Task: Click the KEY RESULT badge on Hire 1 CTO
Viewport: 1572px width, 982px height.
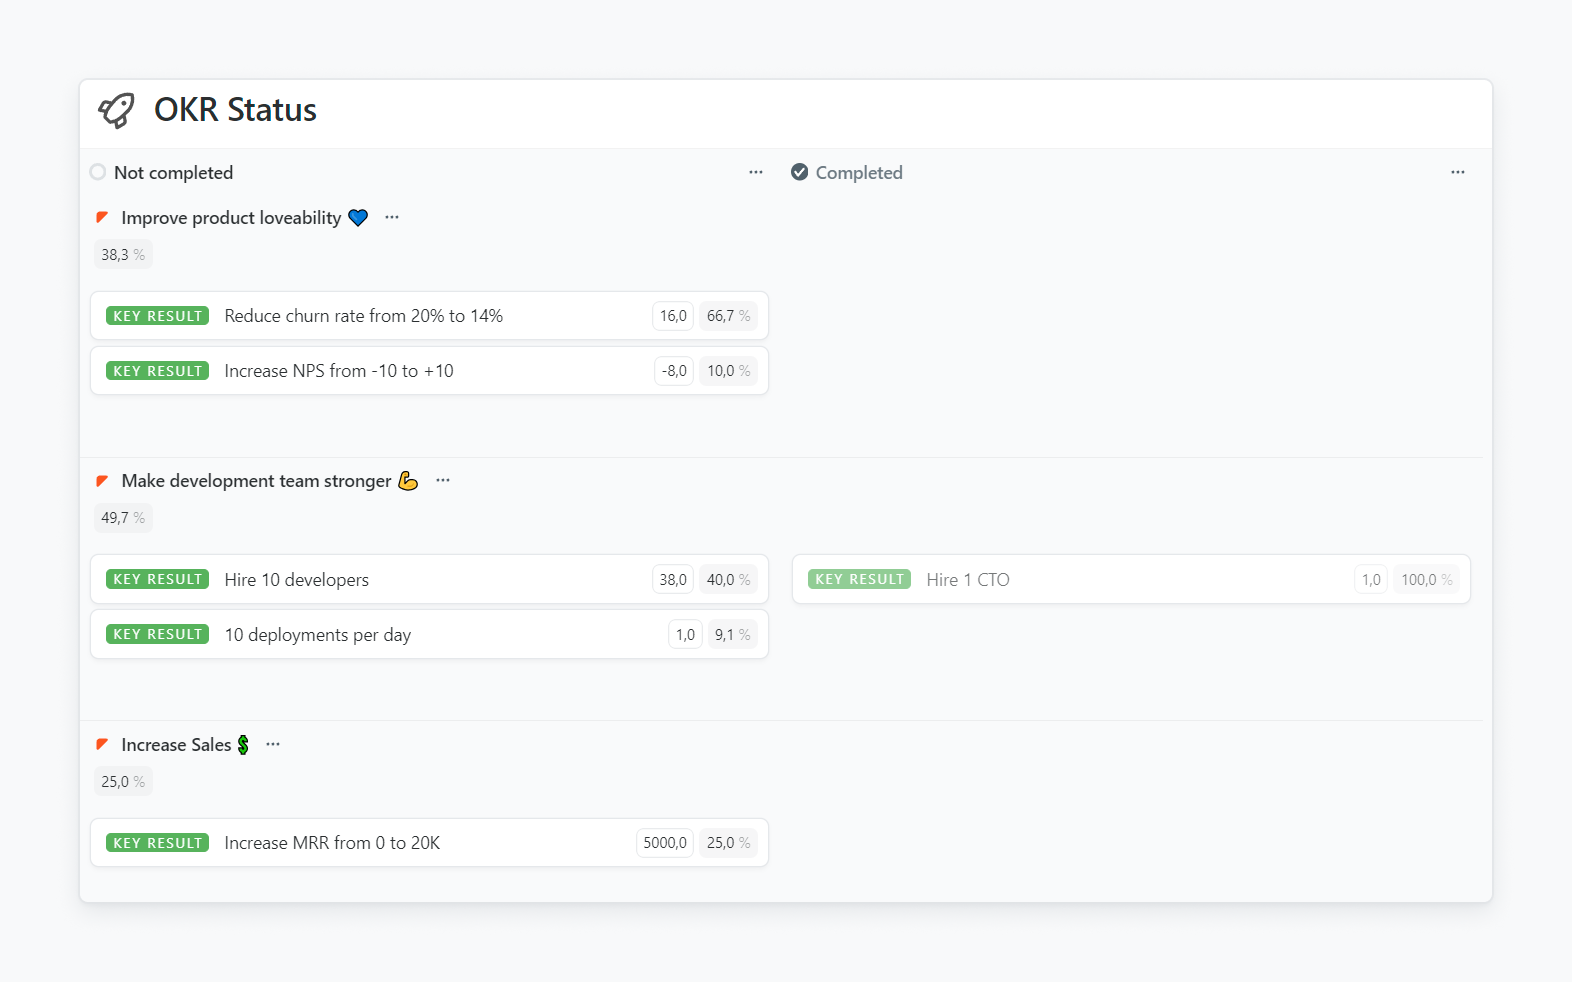Action: tap(859, 580)
